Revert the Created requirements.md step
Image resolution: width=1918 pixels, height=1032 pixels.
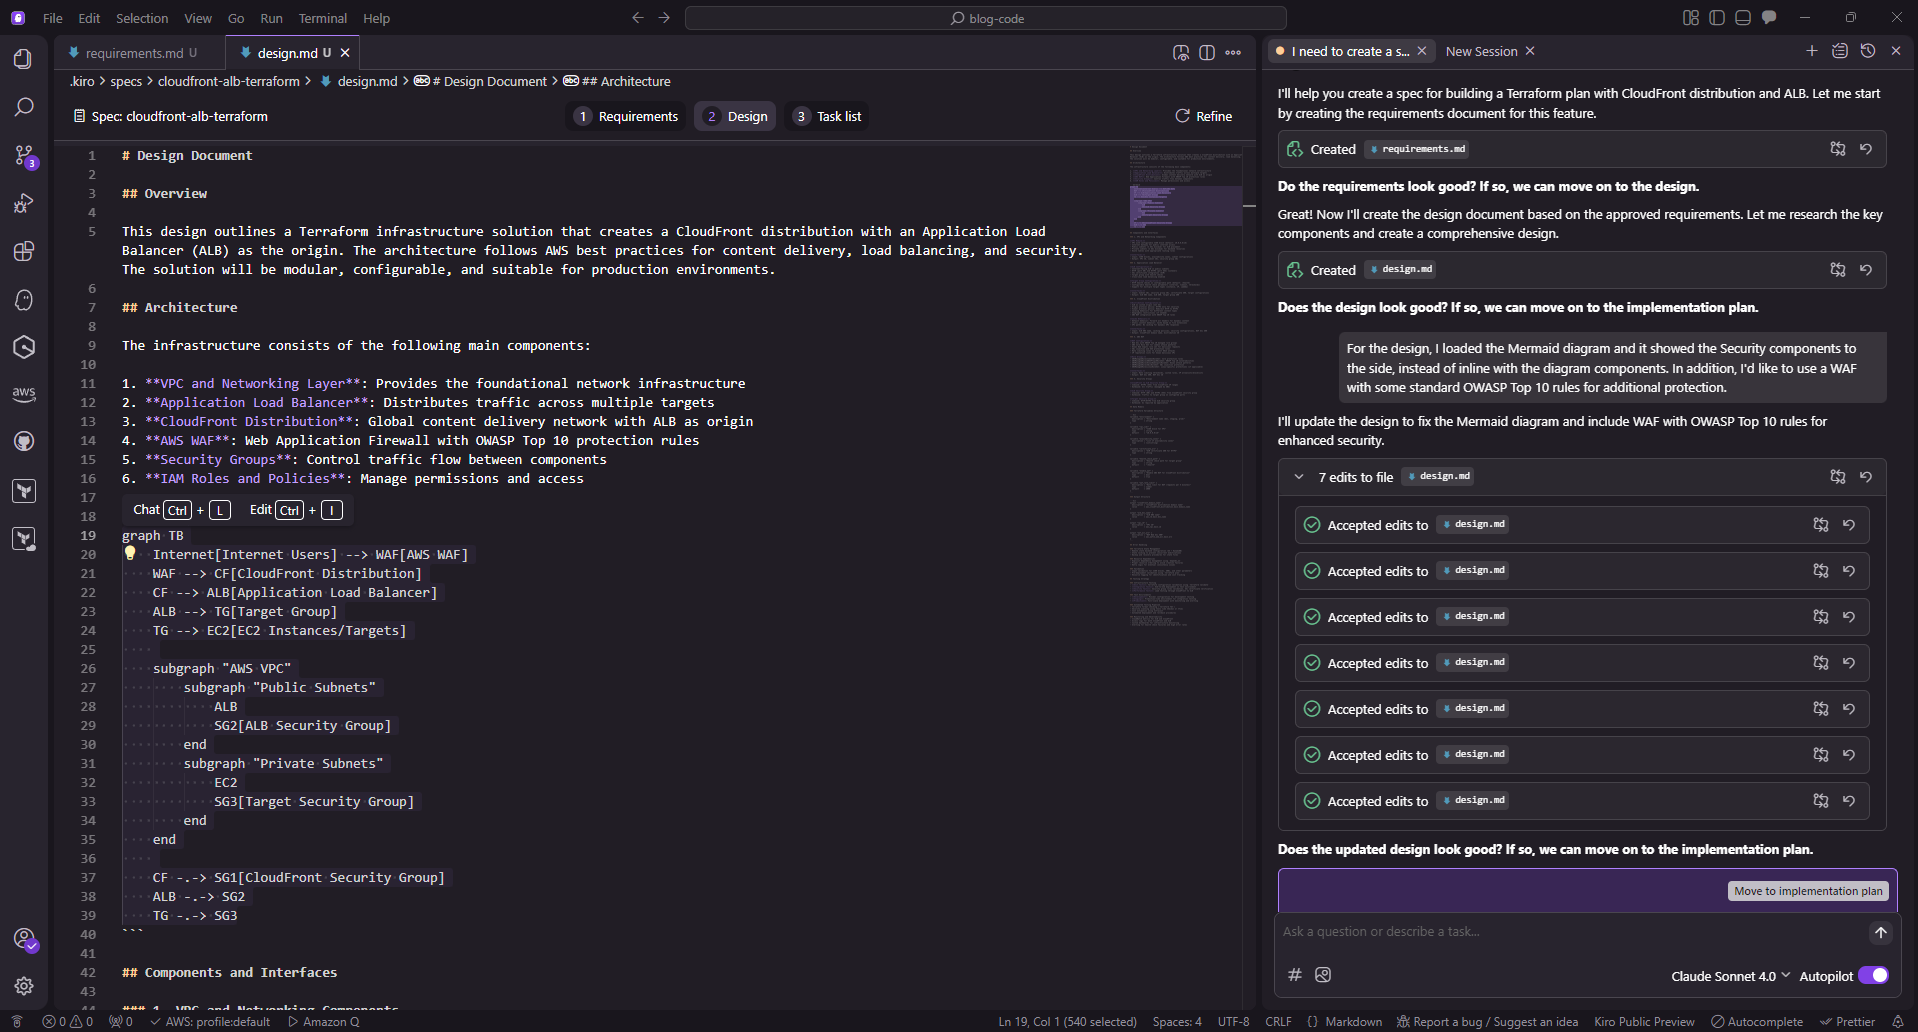coord(1866,149)
